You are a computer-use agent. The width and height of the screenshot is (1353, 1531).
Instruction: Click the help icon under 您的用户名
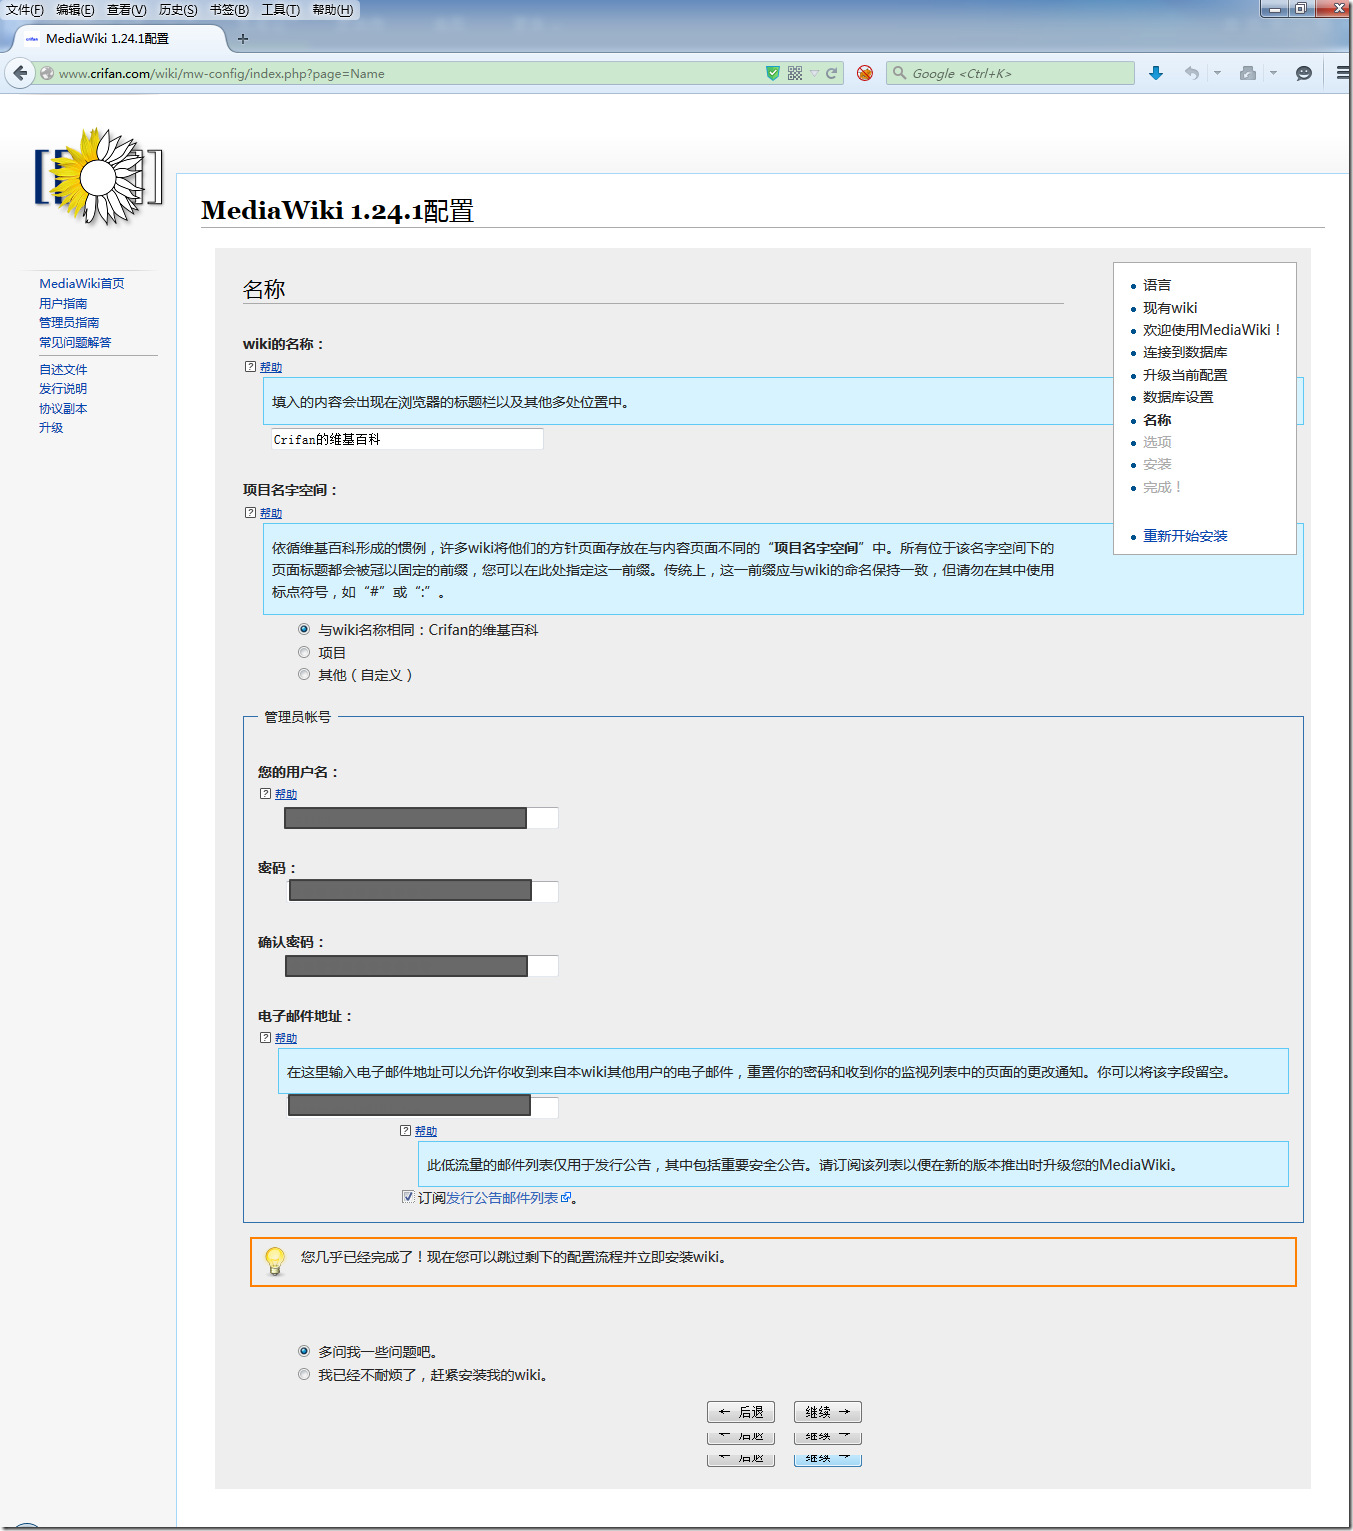click(266, 794)
